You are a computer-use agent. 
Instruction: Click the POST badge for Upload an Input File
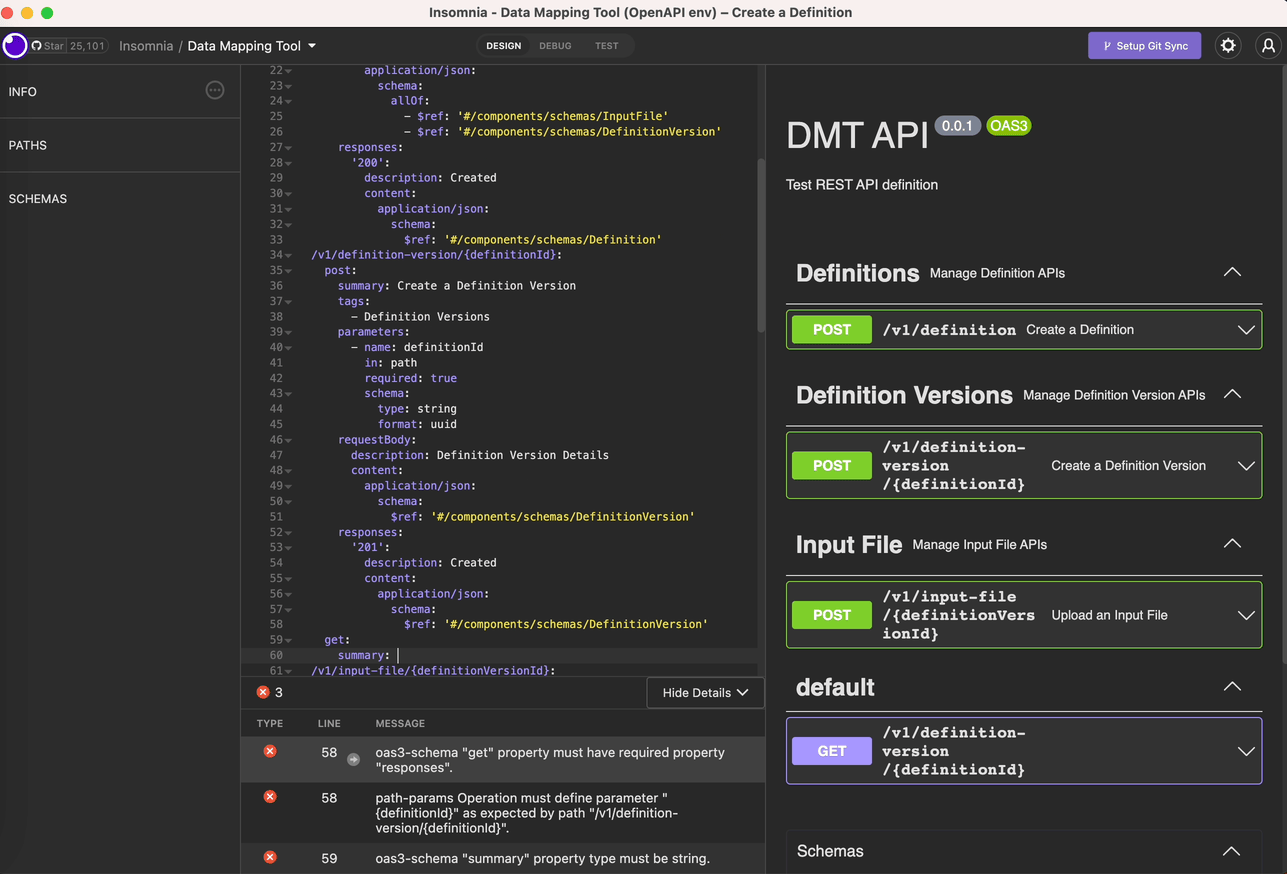tap(831, 615)
